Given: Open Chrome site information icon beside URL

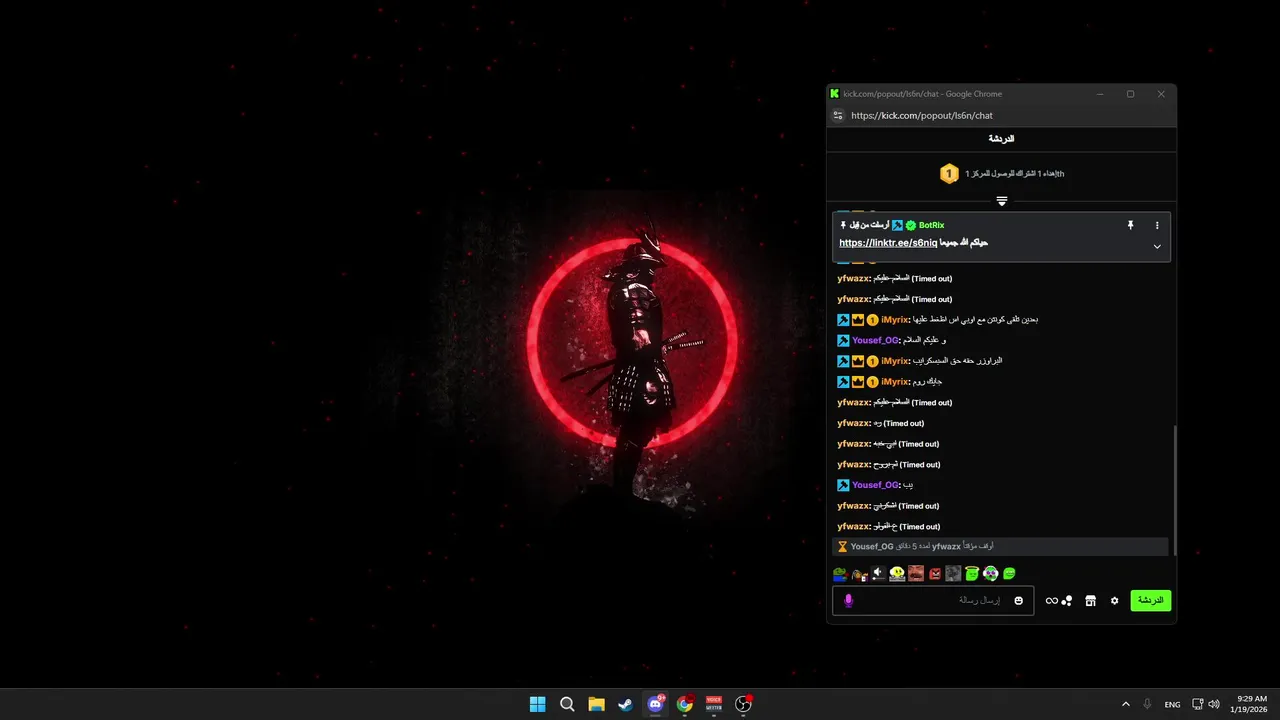Looking at the screenshot, I should (x=838, y=115).
